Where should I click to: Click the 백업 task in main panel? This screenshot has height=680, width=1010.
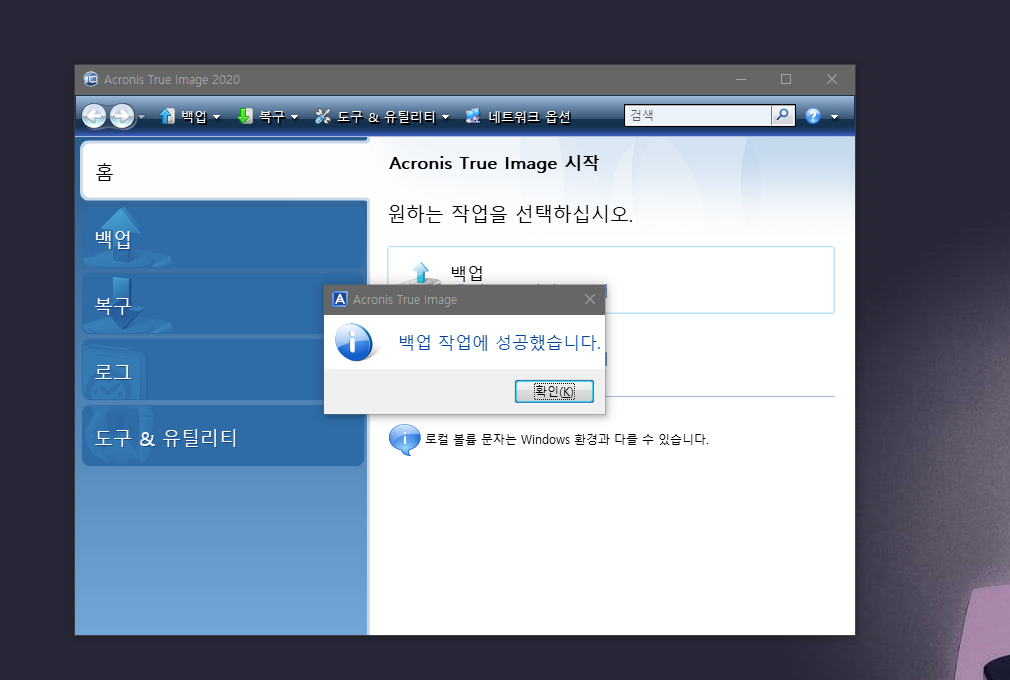pyautogui.click(x=611, y=279)
